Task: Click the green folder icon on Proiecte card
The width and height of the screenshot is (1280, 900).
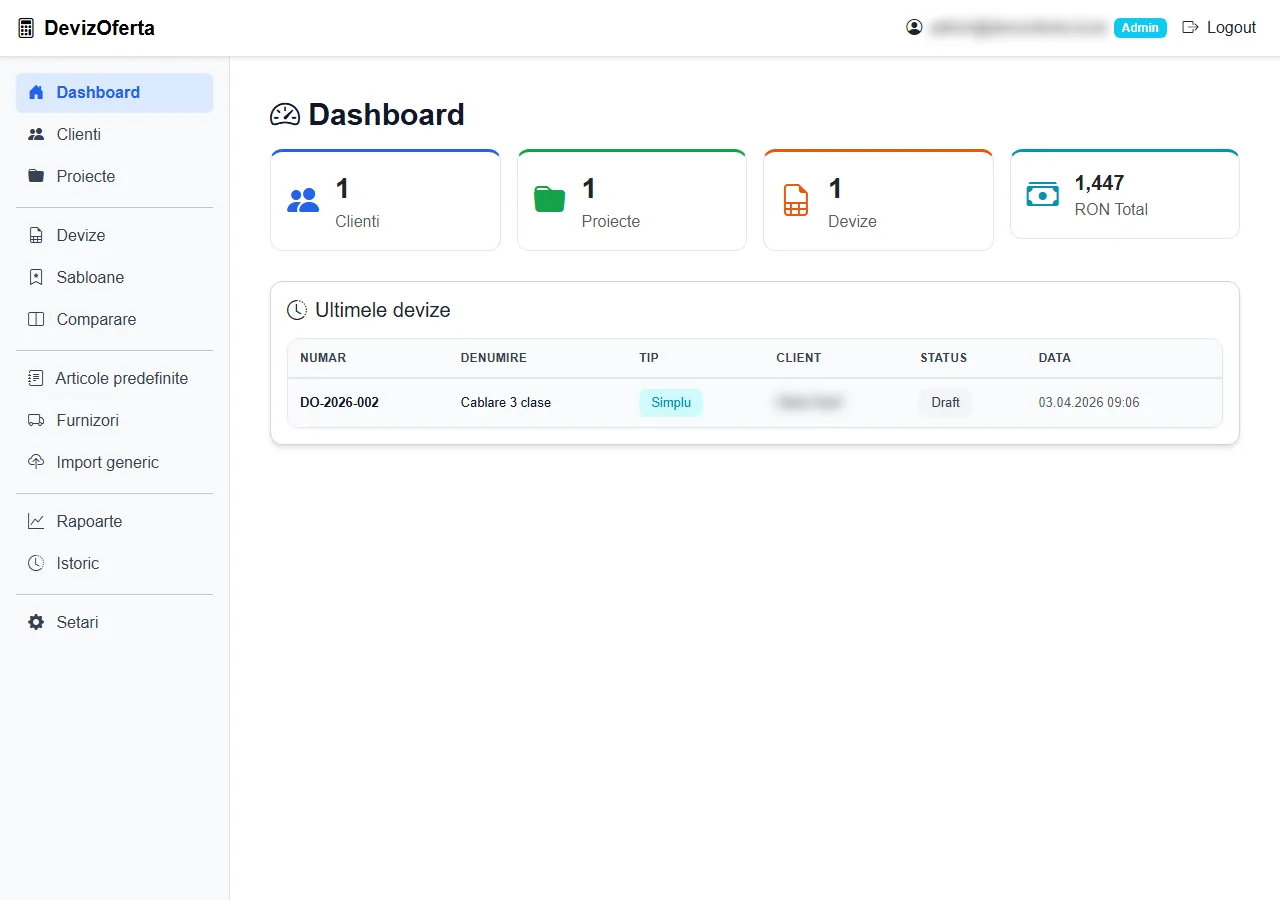Action: [x=550, y=200]
